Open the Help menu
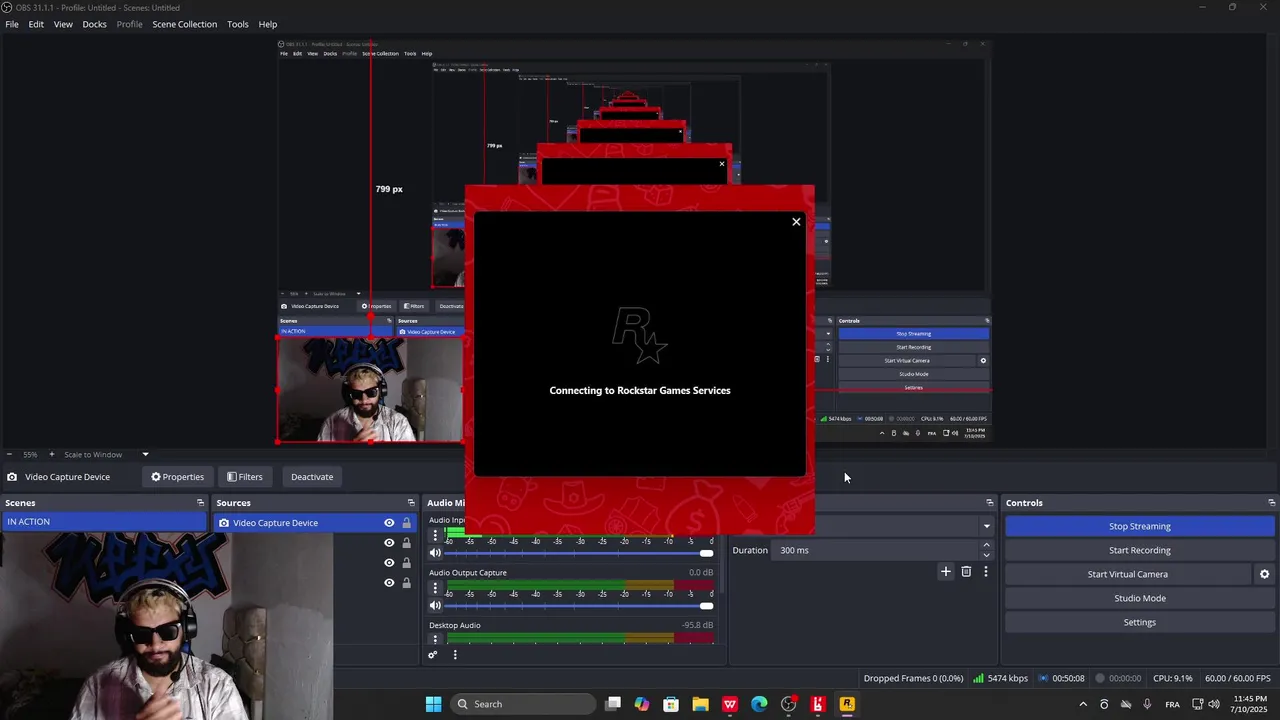 [x=268, y=24]
